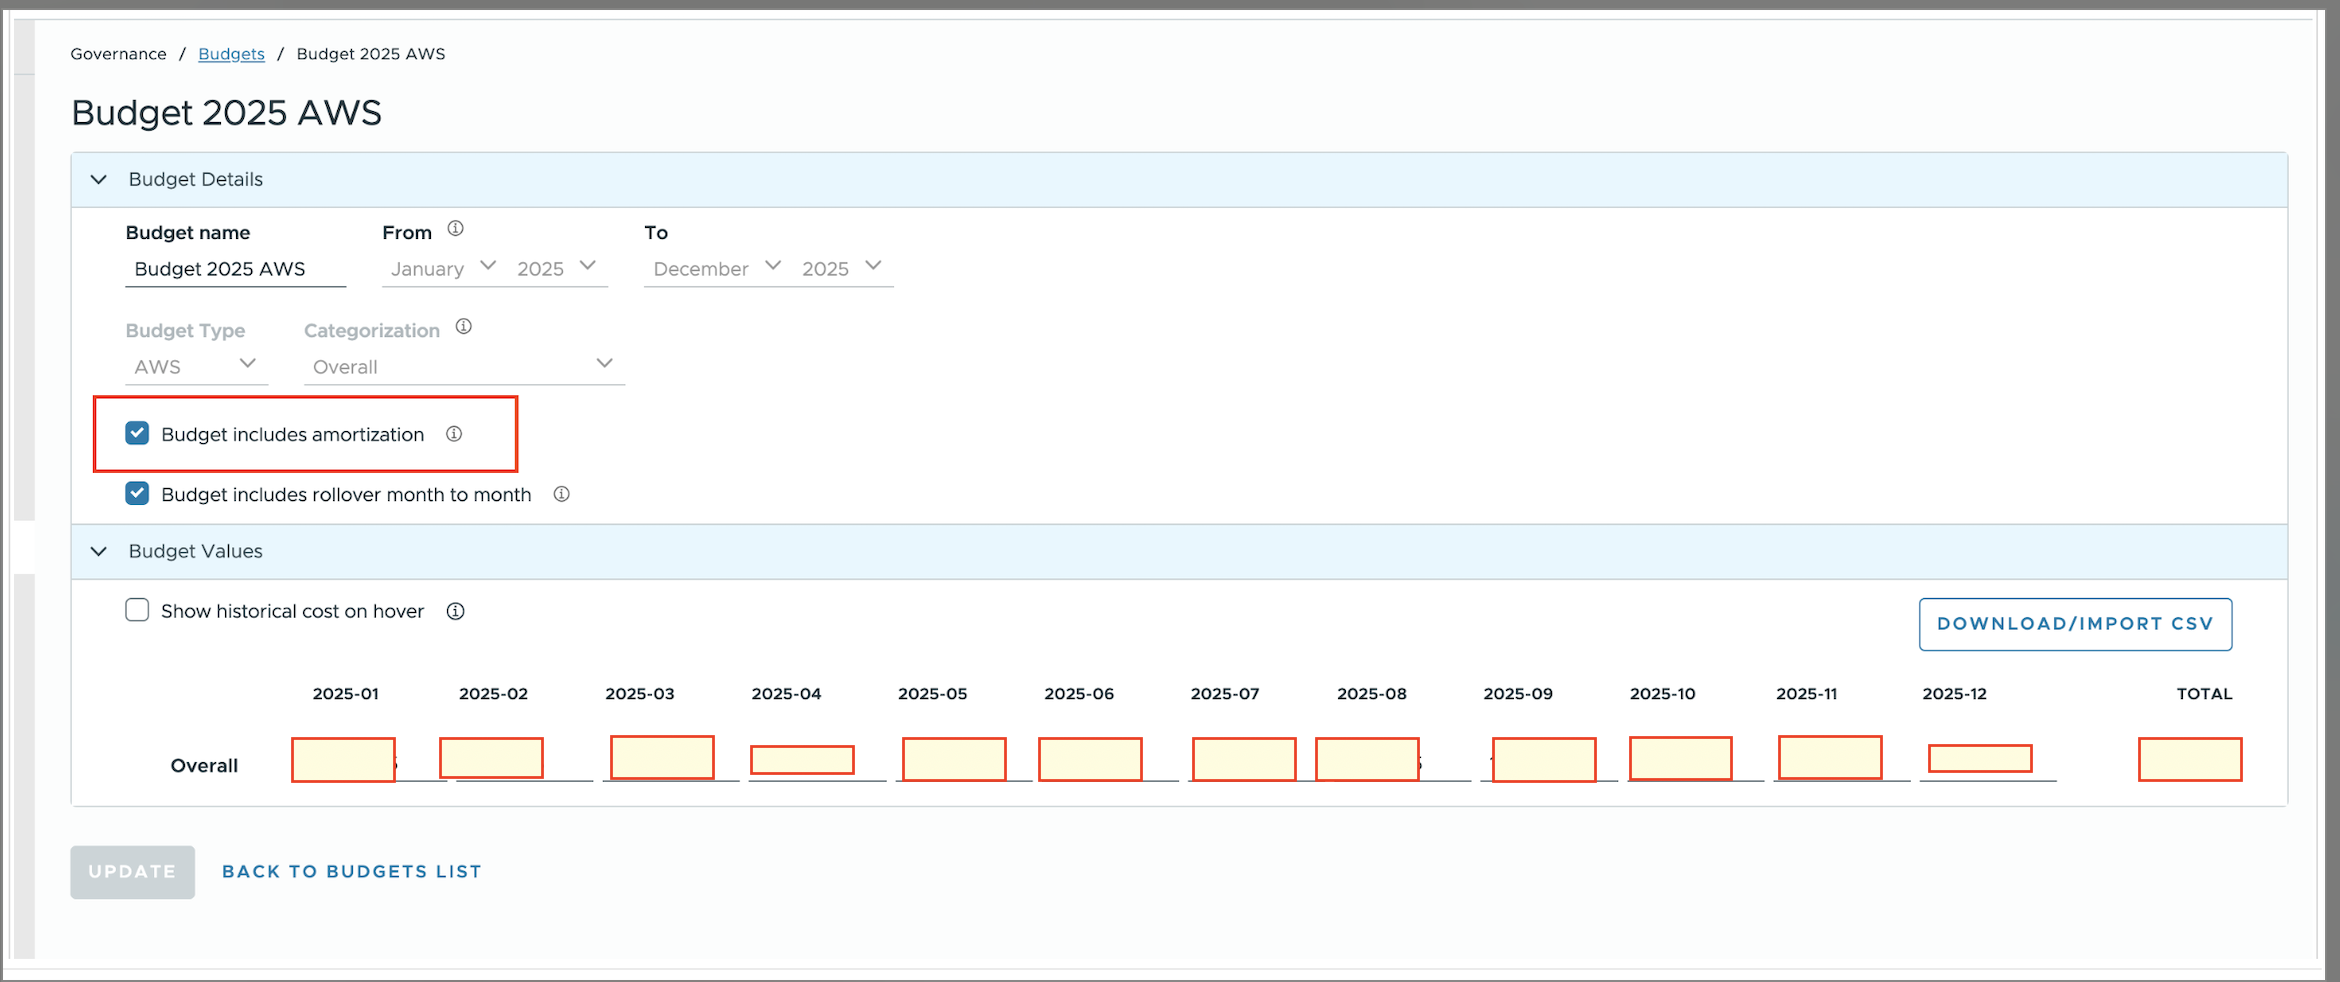Click info icon for amortization option
This screenshot has height=982, width=2340.
click(x=454, y=434)
